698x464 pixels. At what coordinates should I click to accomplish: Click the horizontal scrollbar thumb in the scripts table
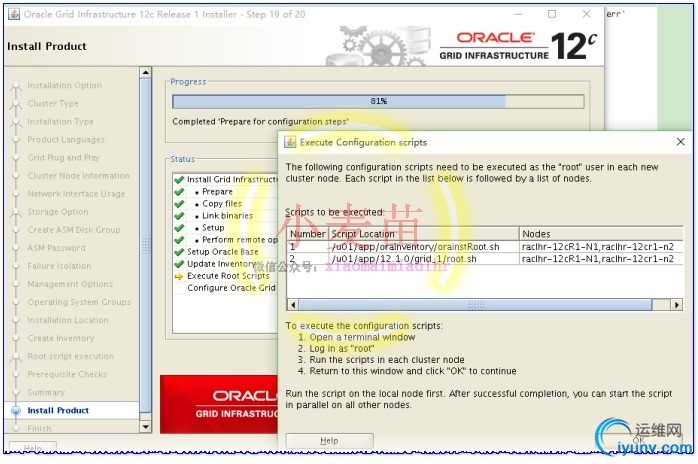[x=475, y=305]
